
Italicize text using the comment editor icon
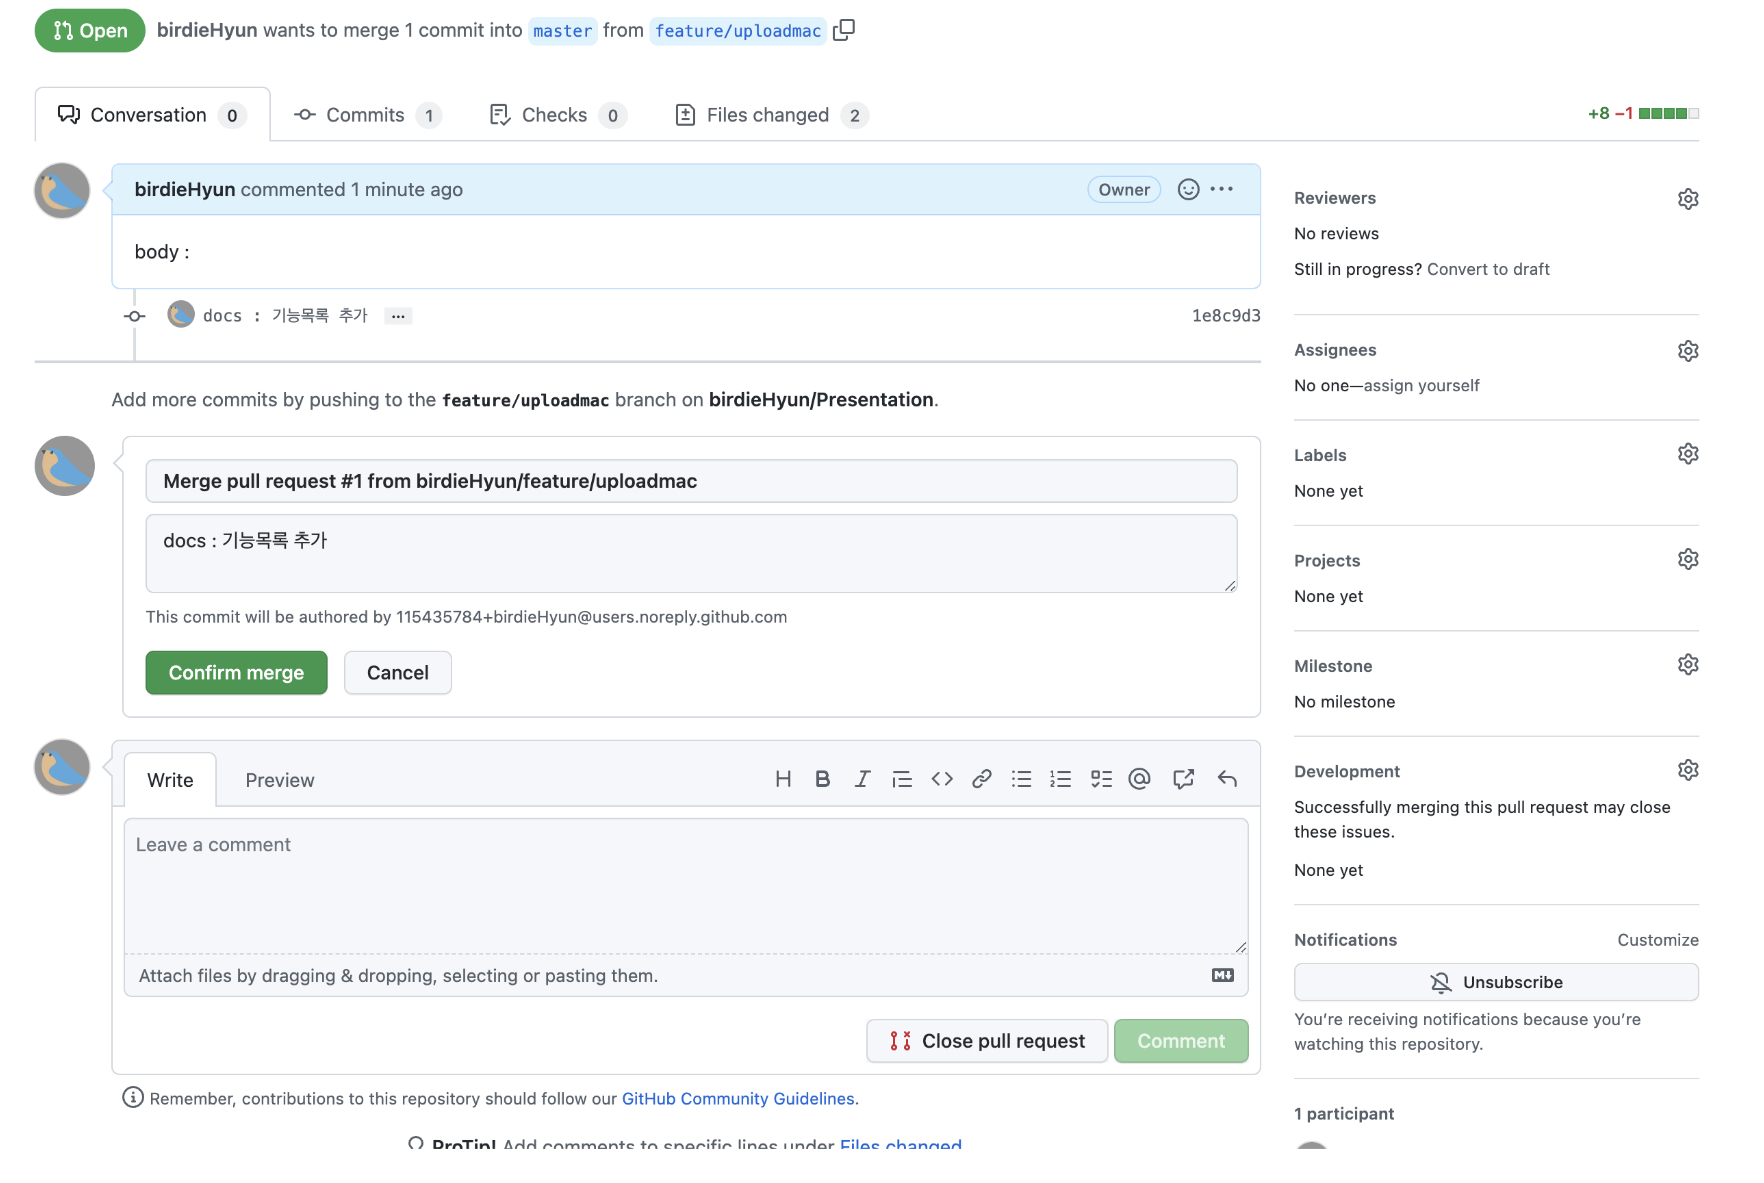click(x=862, y=778)
